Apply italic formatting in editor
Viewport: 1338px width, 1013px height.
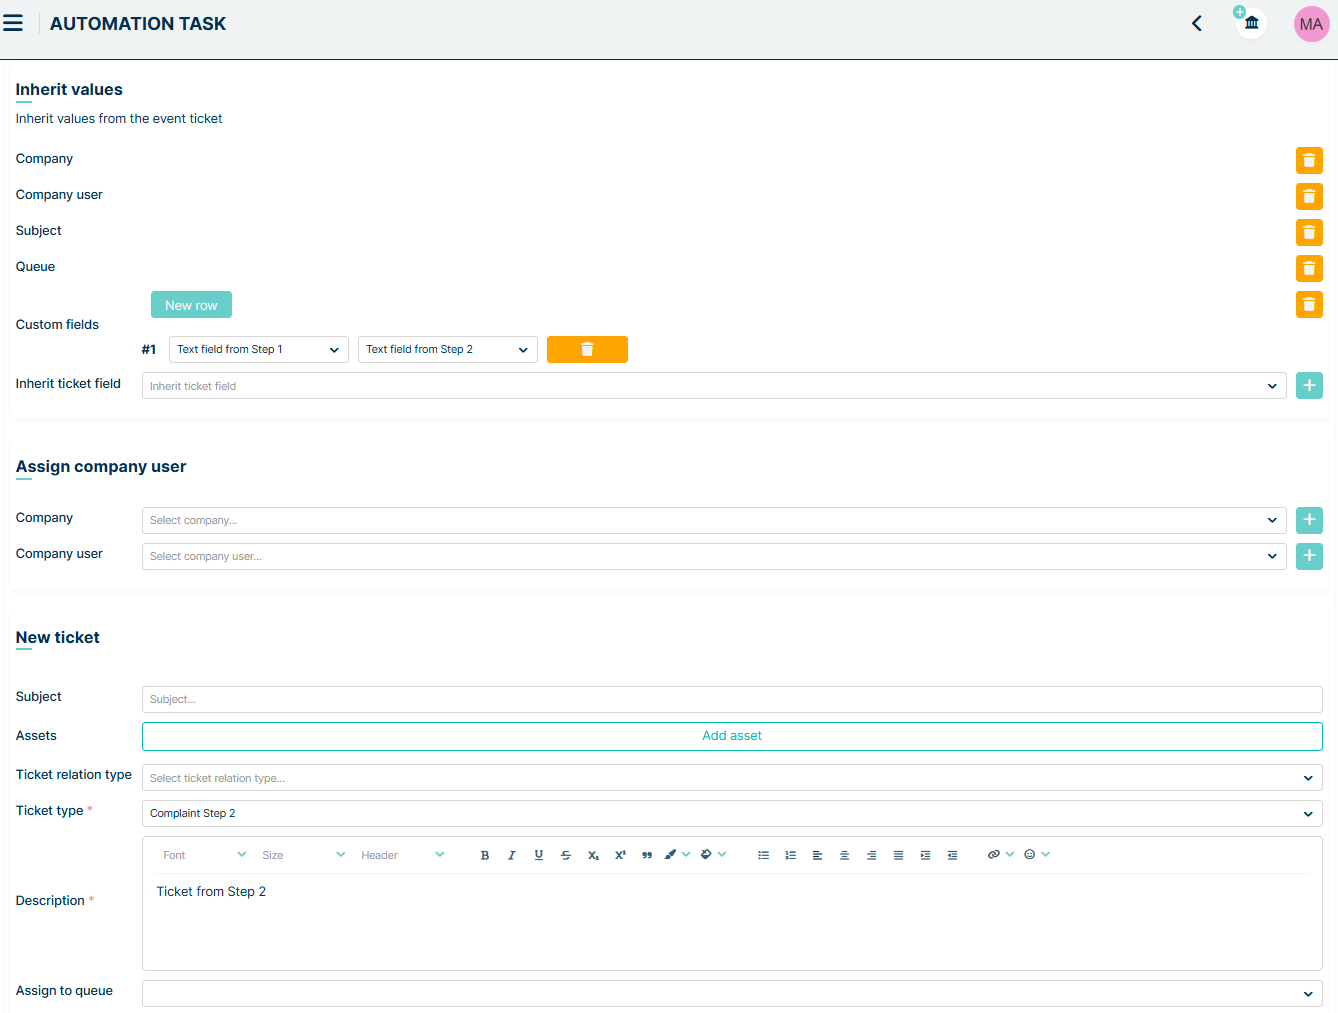pos(512,855)
